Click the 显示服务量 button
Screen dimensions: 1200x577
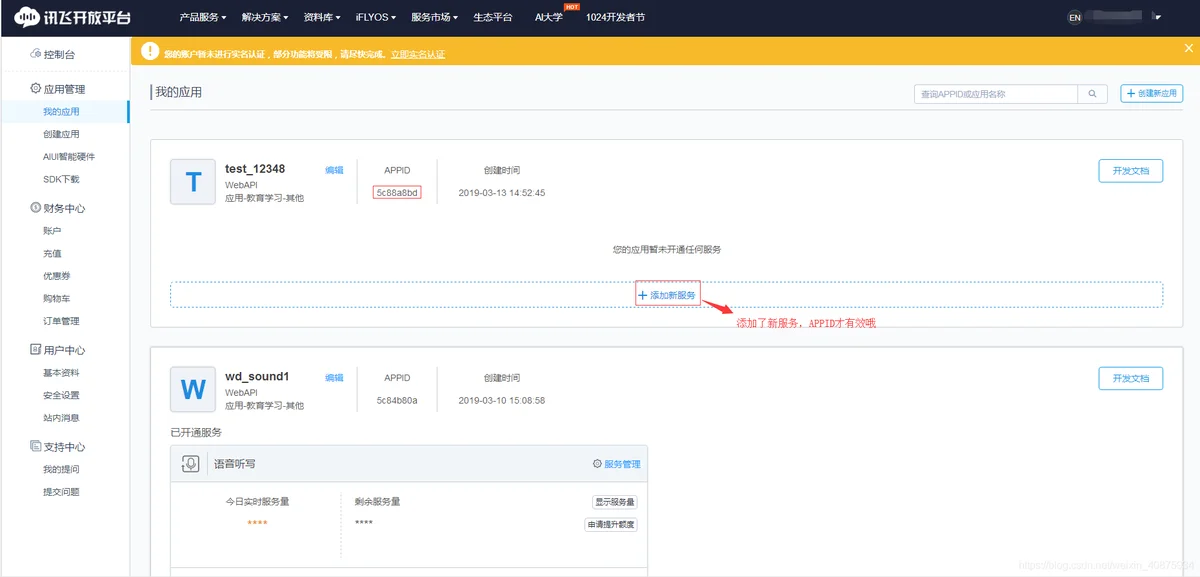(615, 502)
